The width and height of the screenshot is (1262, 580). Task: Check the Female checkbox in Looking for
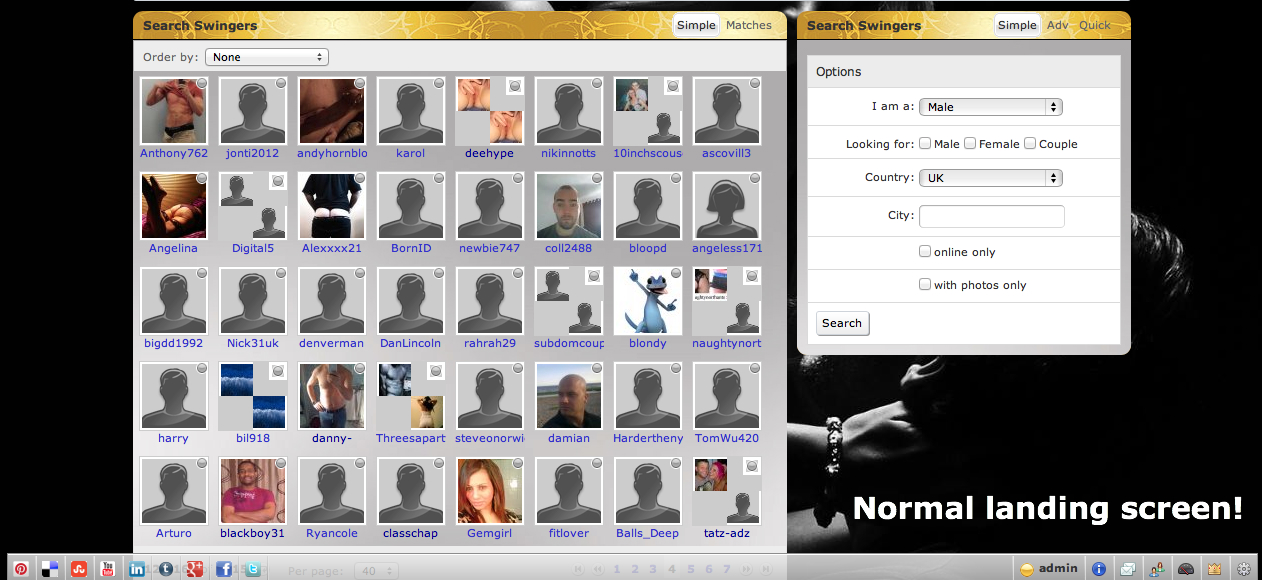point(970,144)
